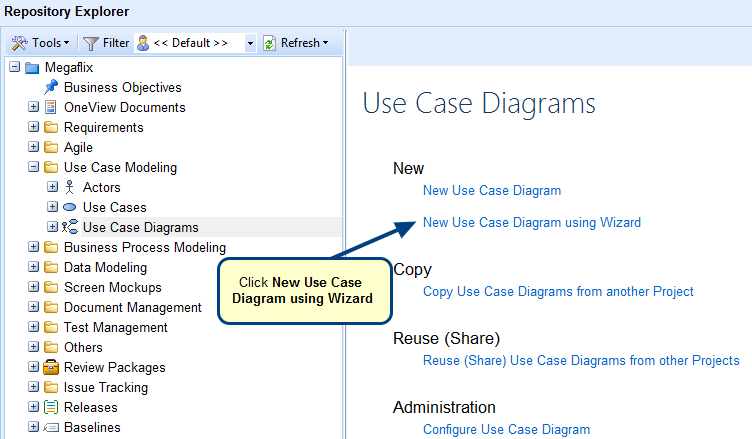Open the Refresh dropdown arrow
Viewport: 752px width, 439px height.
pyautogui.click(x=326, y=43)
